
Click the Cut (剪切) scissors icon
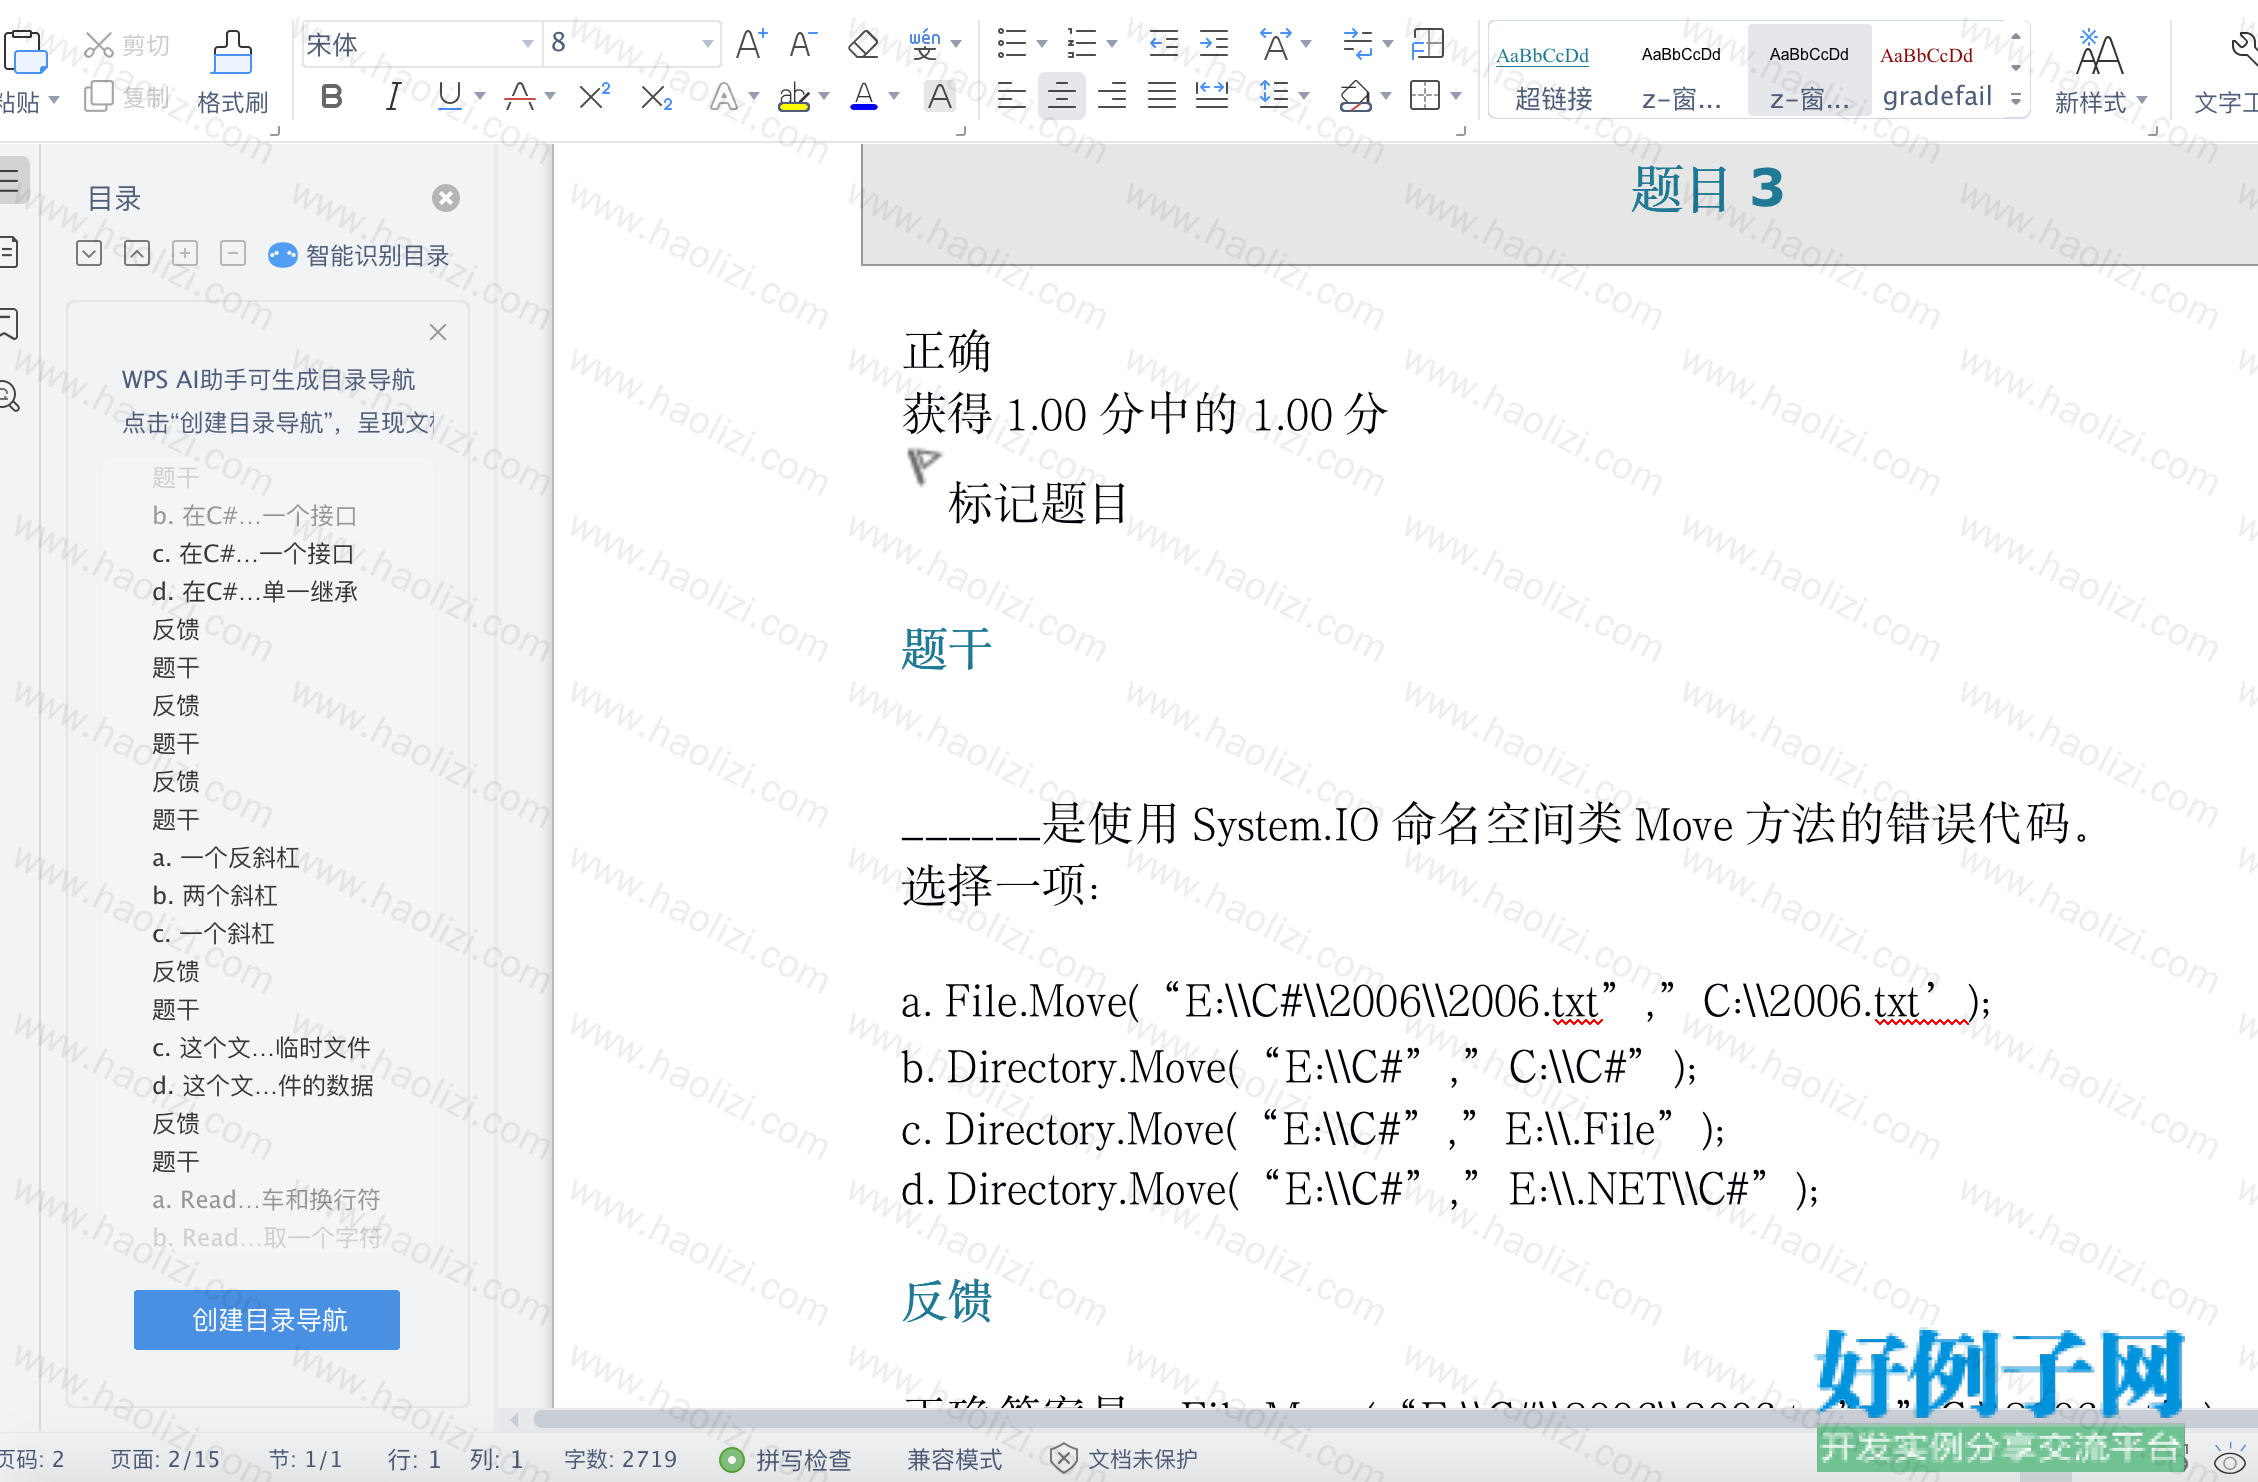coord(99,45)
